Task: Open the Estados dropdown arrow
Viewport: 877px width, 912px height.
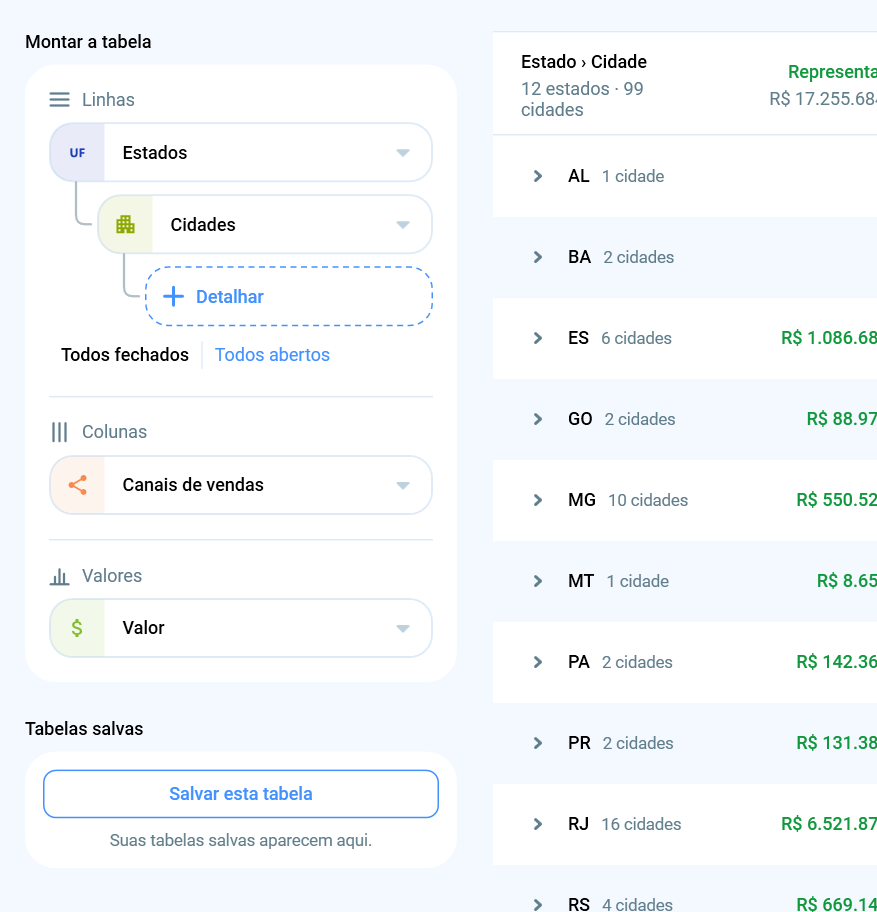Action: coord(403,153)
